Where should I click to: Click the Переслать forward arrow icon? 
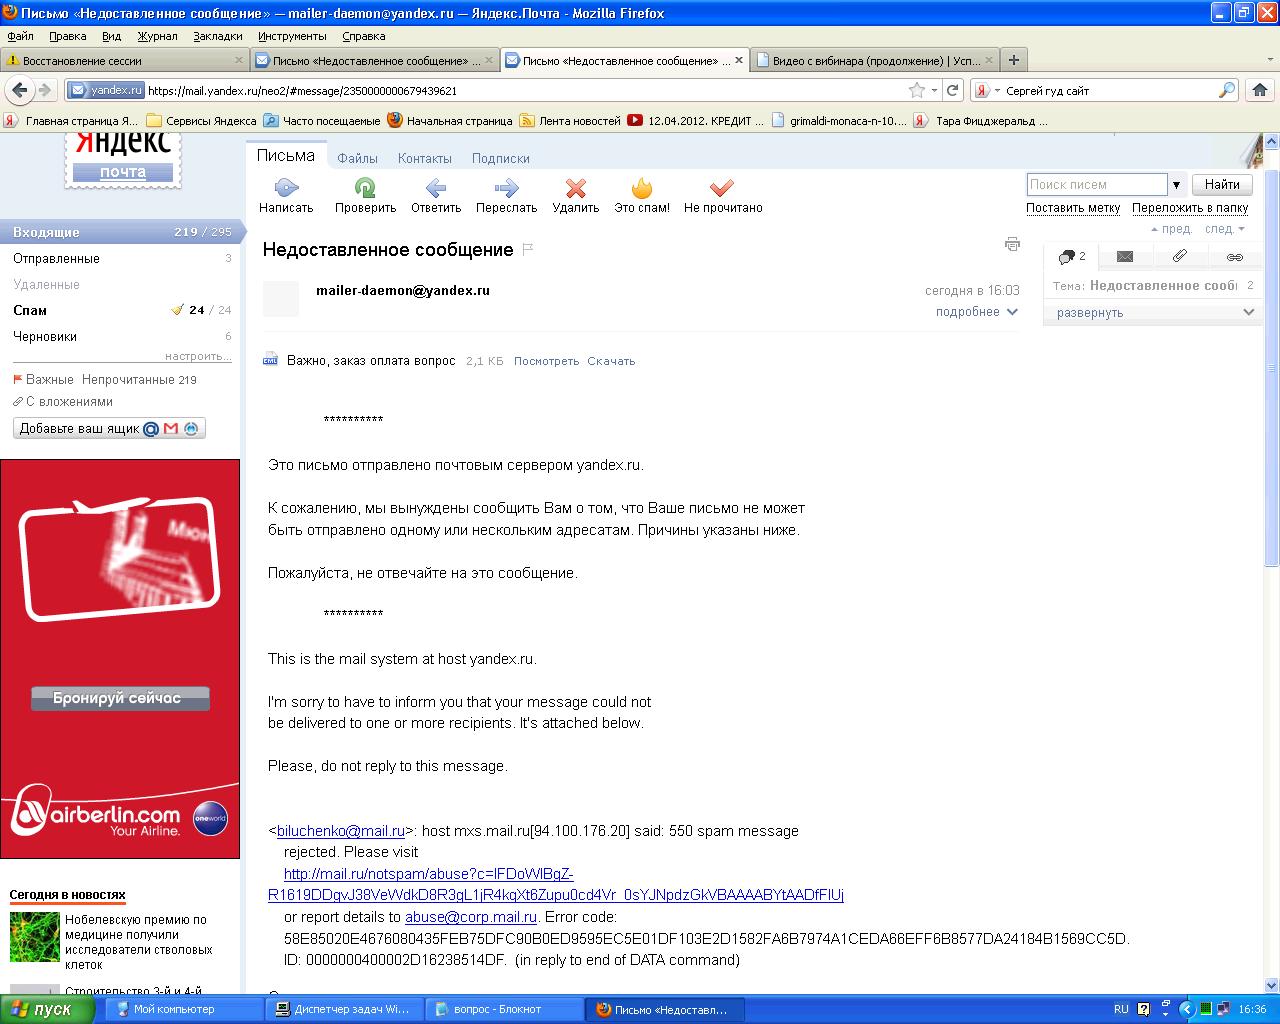point(507,187)
